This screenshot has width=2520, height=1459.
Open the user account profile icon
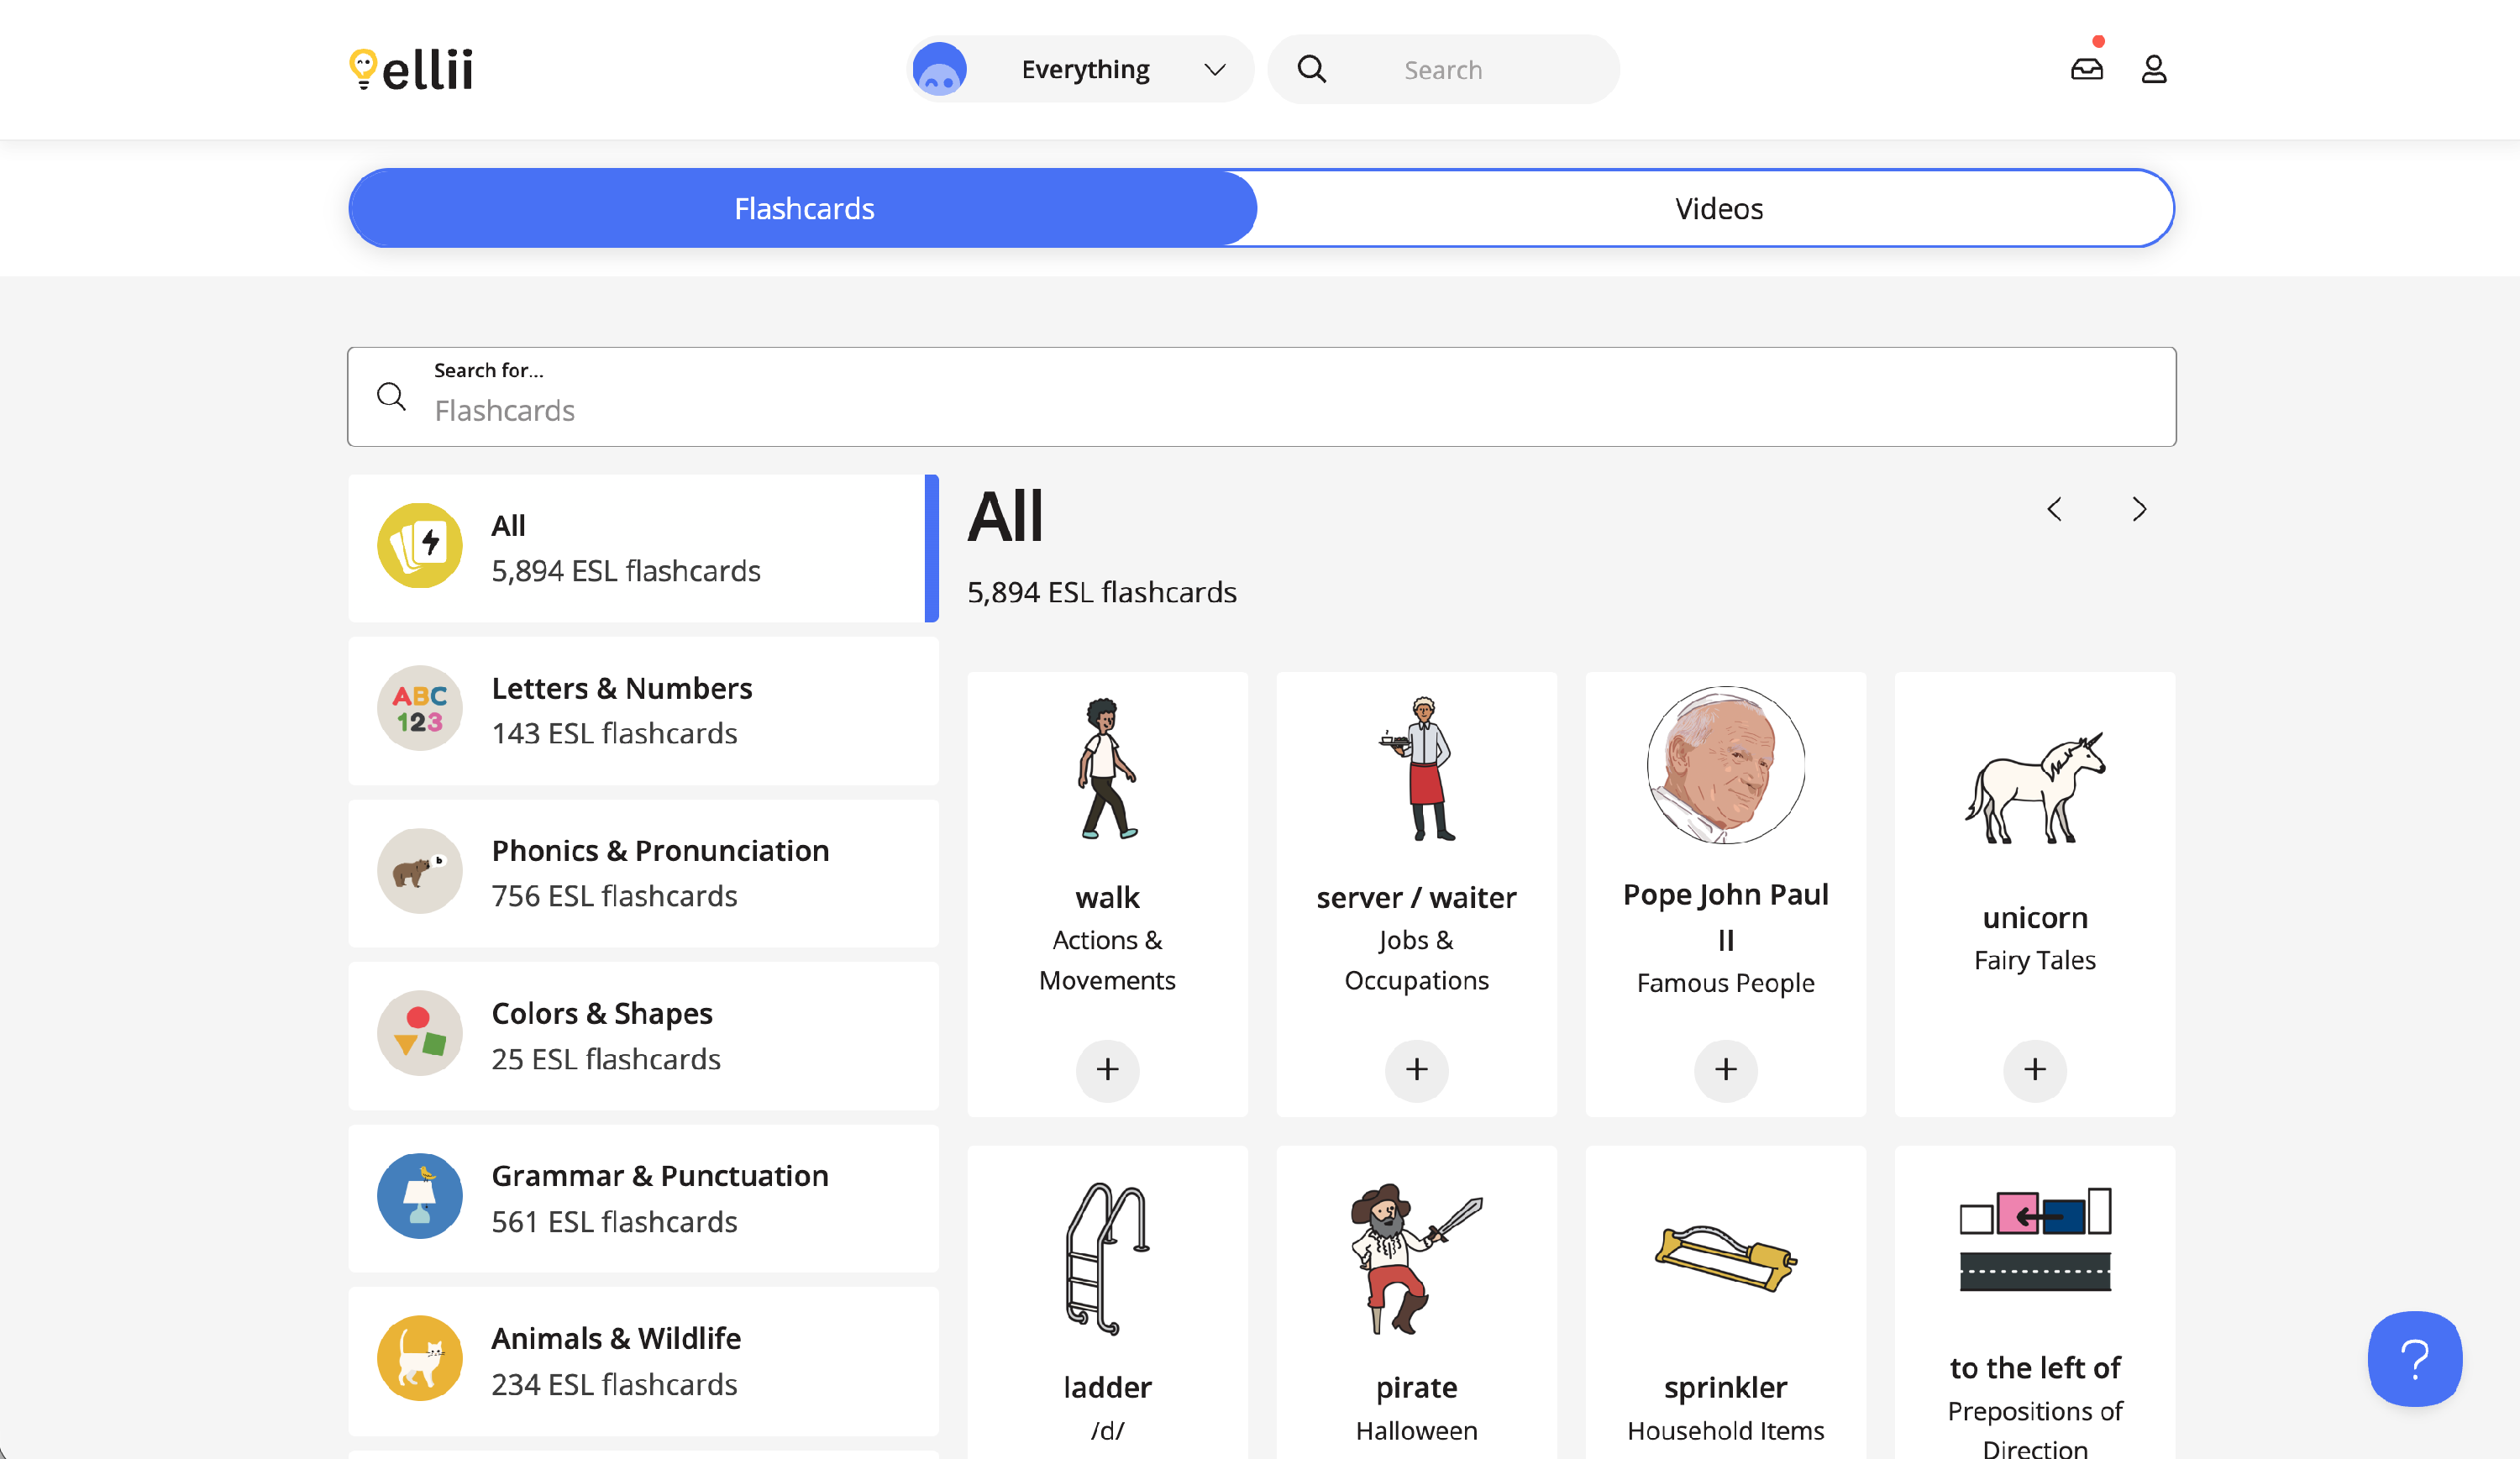2153,69
